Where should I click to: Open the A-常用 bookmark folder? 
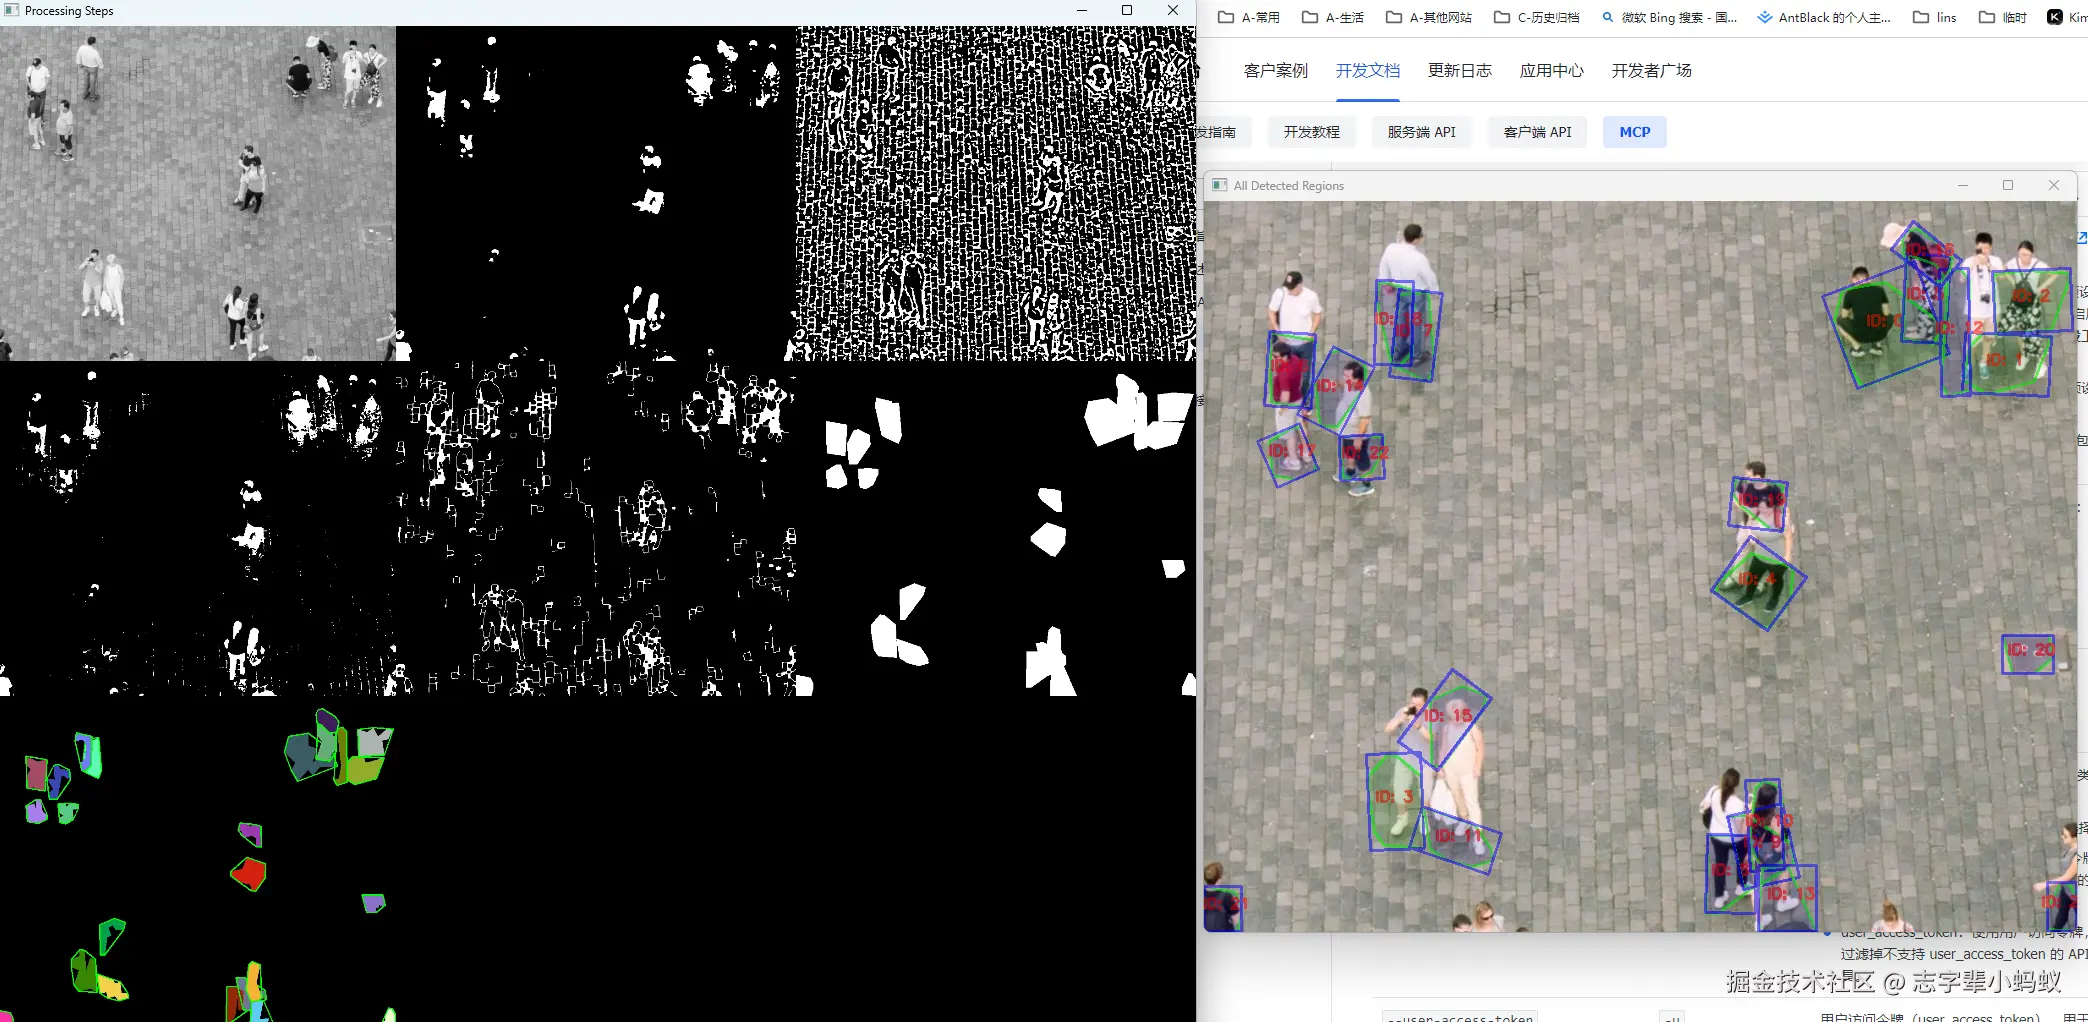coord(1249,17)
